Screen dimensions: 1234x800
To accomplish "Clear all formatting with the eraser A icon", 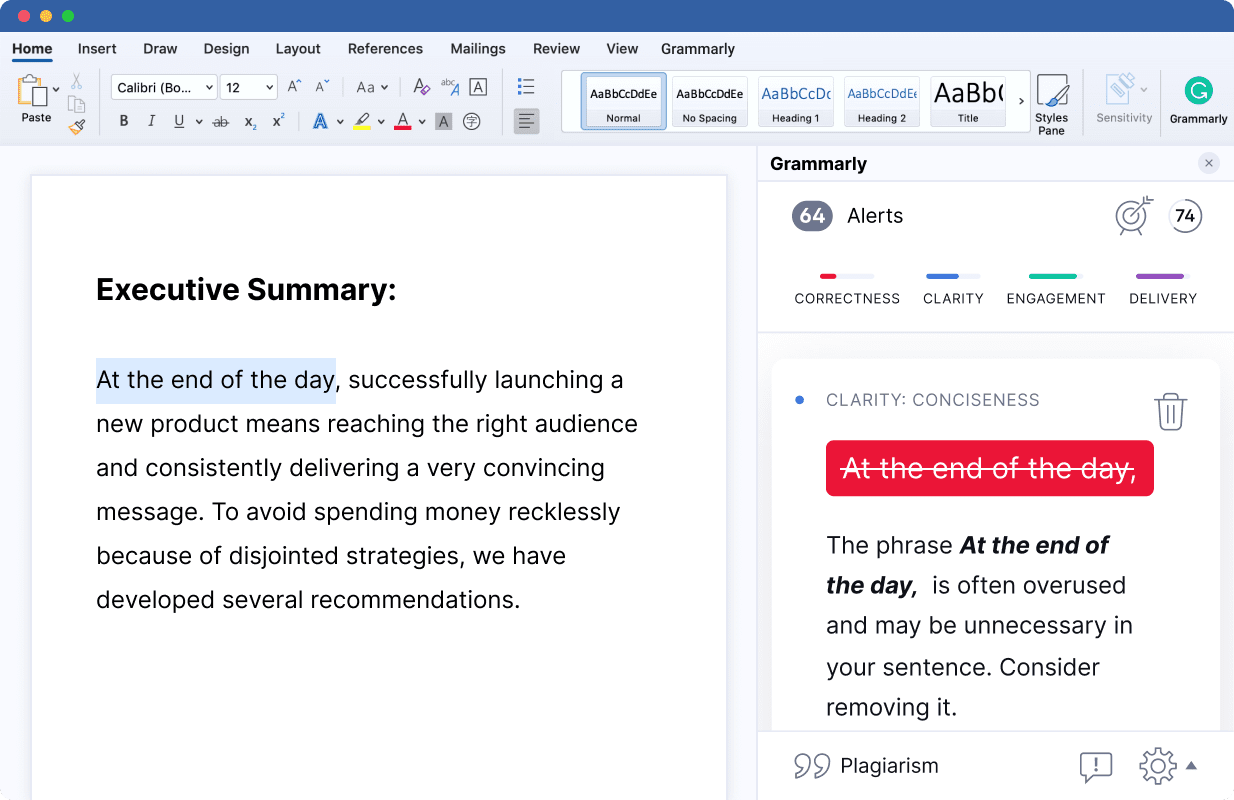I will coord(421,87).
